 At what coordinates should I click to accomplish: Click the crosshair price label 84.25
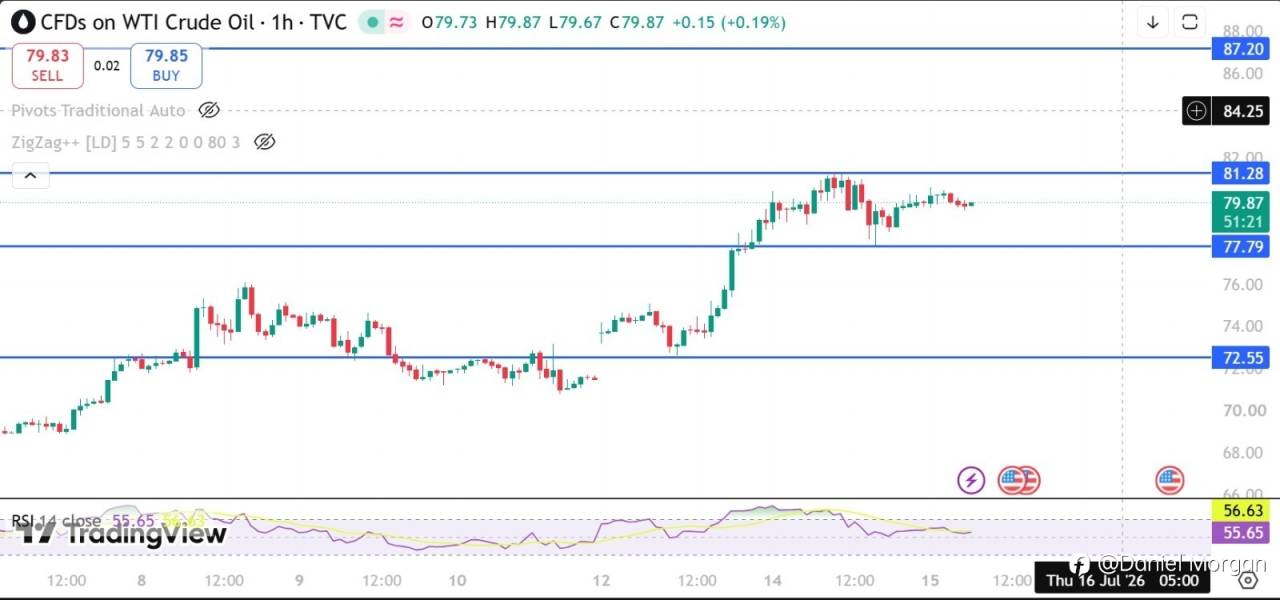[1241, 111]
